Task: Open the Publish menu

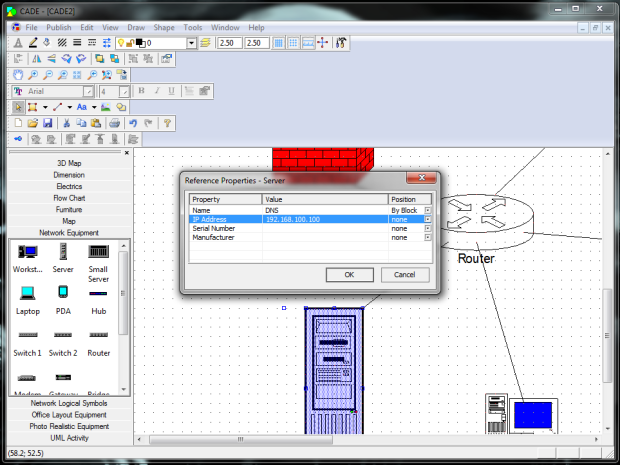Action: [x=59, y=27]
